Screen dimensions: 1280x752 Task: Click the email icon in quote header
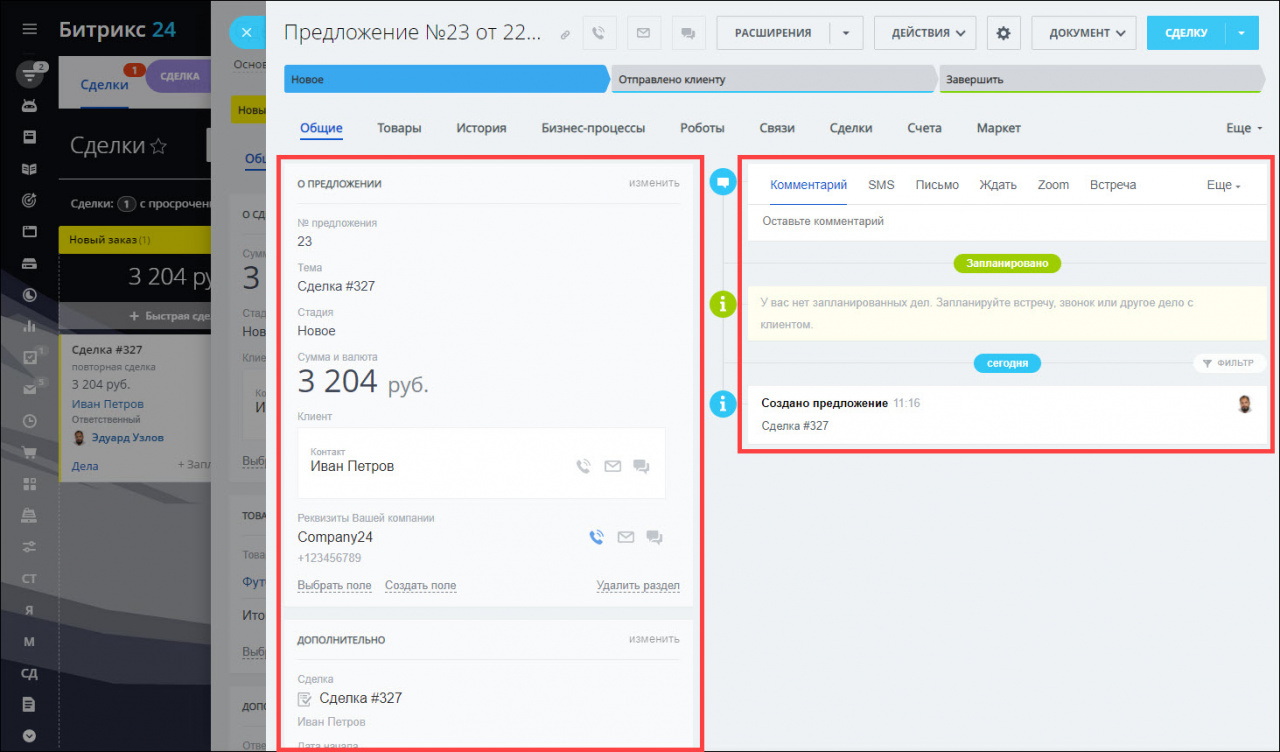click(643, 33)
